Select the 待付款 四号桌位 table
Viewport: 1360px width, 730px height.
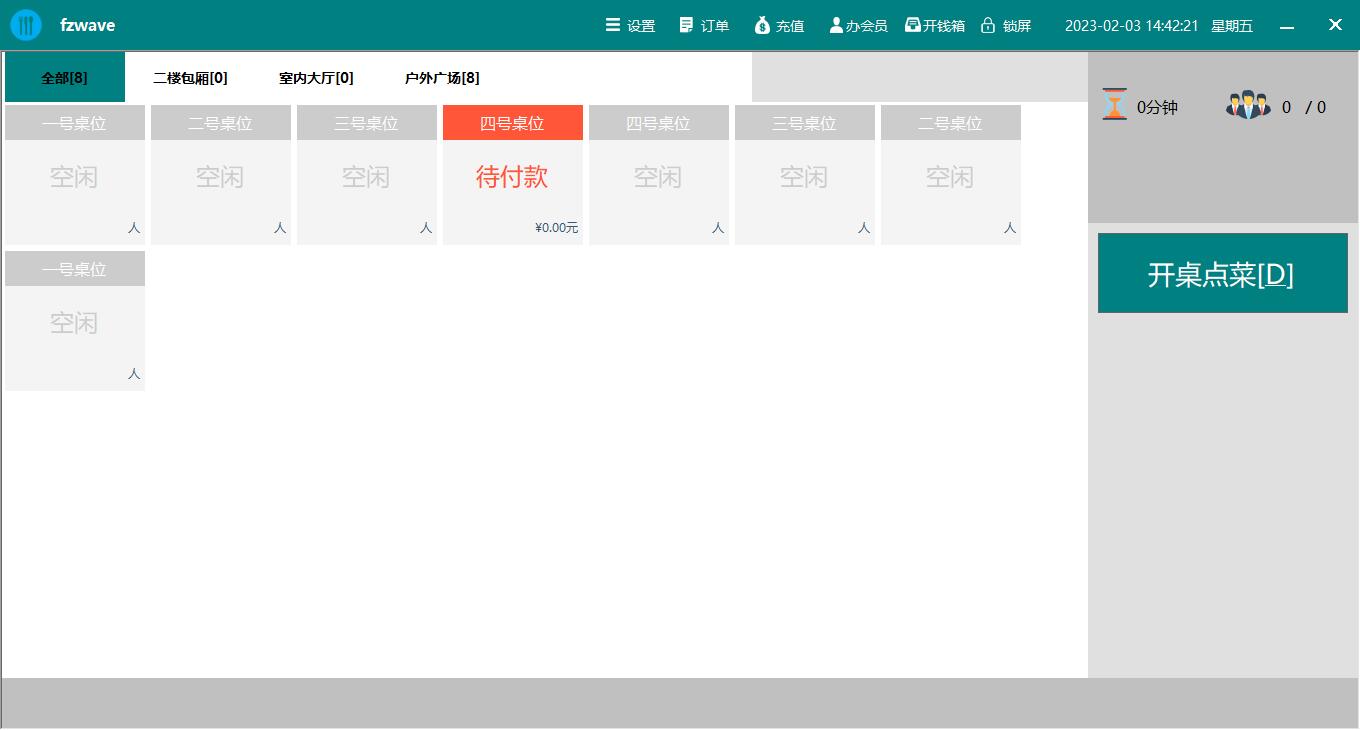pyautogui.click(x=512, y=177)
